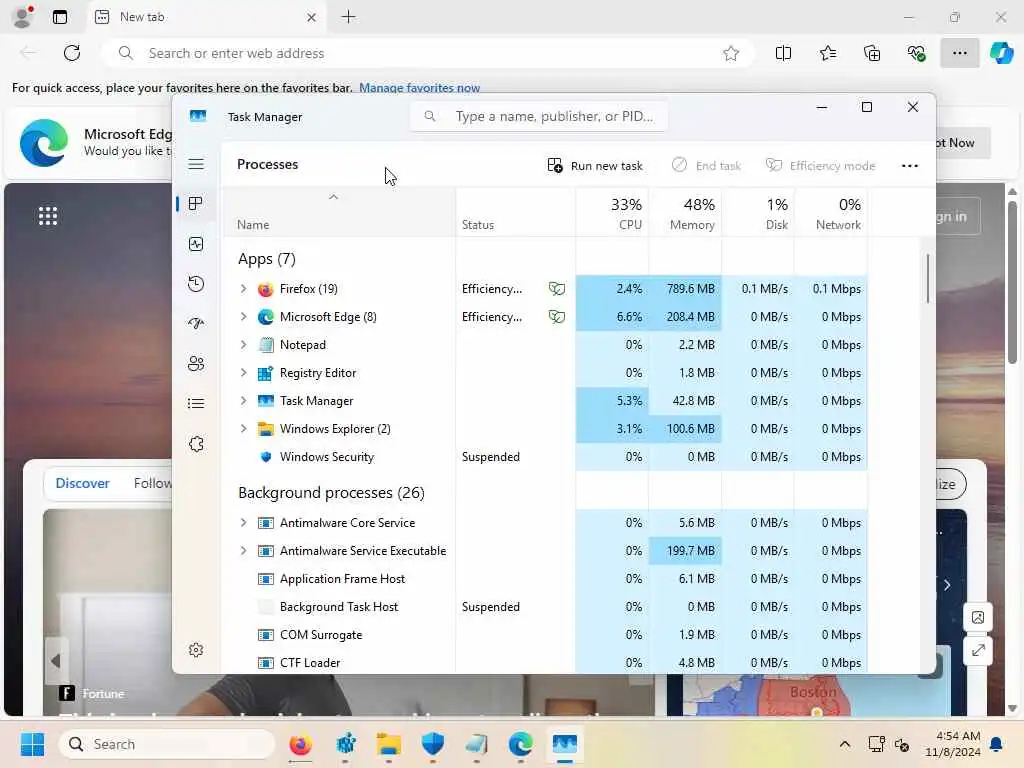
Task: Expand the Microsoft Edge (8) process group
Action: 244,317
